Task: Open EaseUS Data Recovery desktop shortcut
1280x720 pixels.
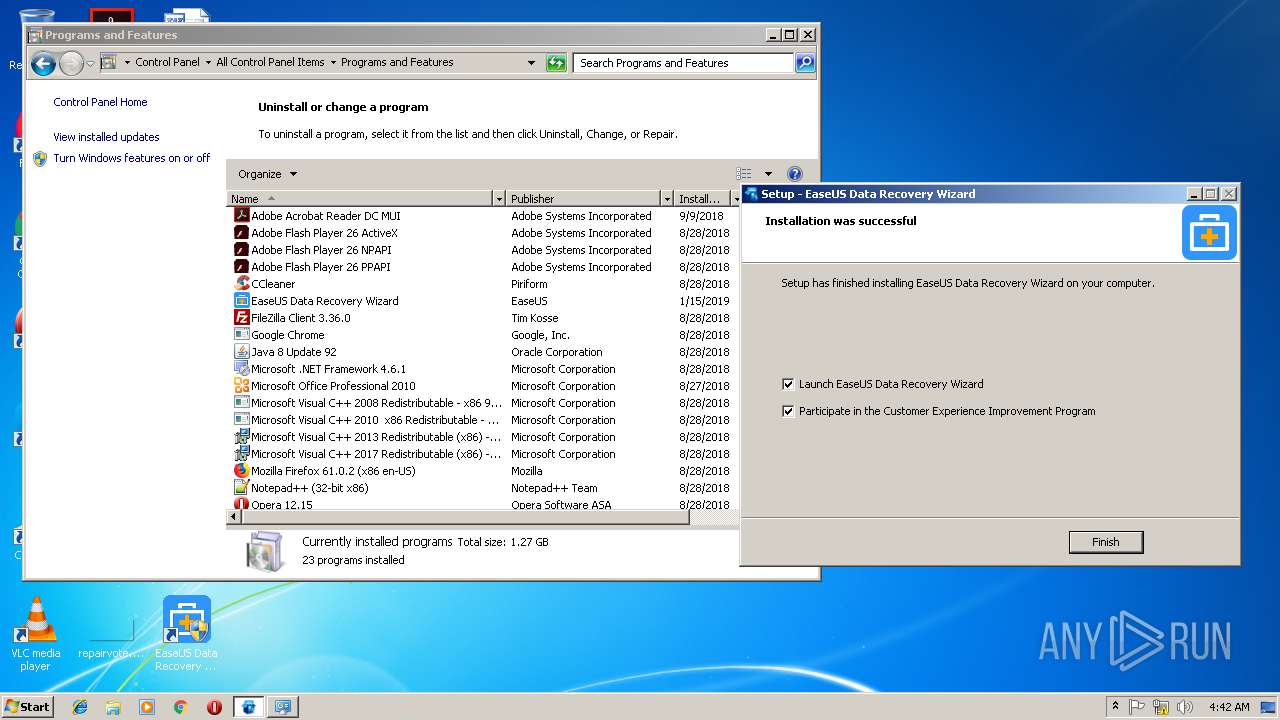Action: point(187,634)
